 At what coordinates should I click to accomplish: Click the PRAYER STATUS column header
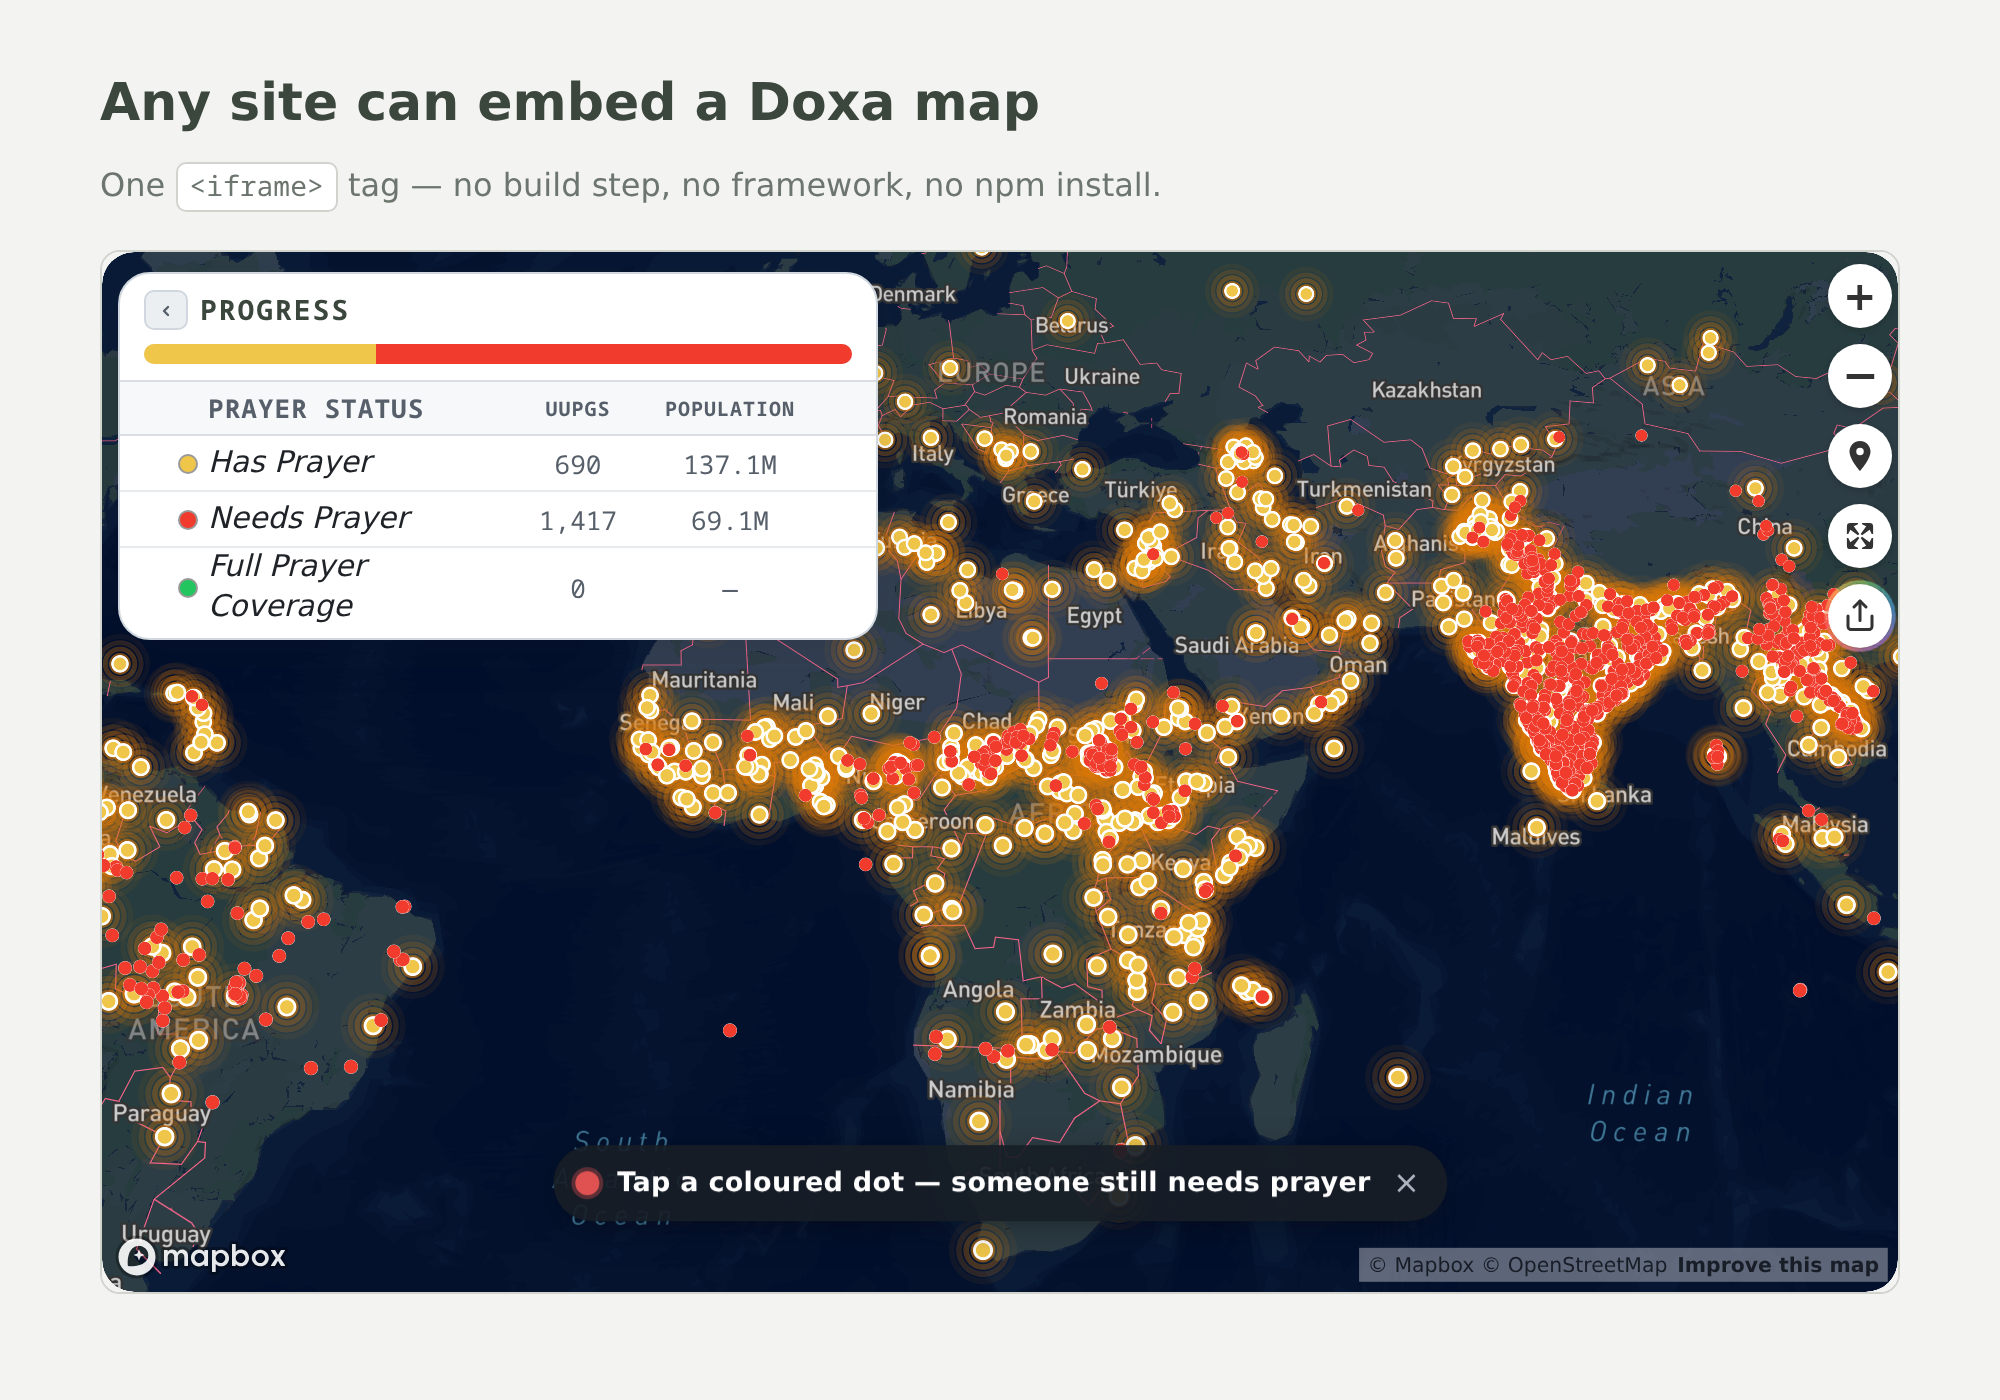tap(316, 409)
